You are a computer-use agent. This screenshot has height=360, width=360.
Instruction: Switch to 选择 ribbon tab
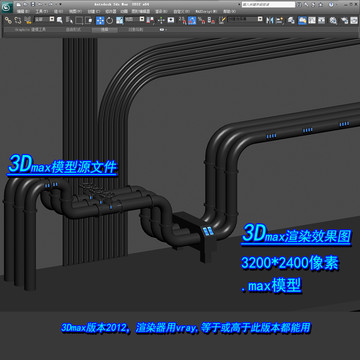pos(105,30)
